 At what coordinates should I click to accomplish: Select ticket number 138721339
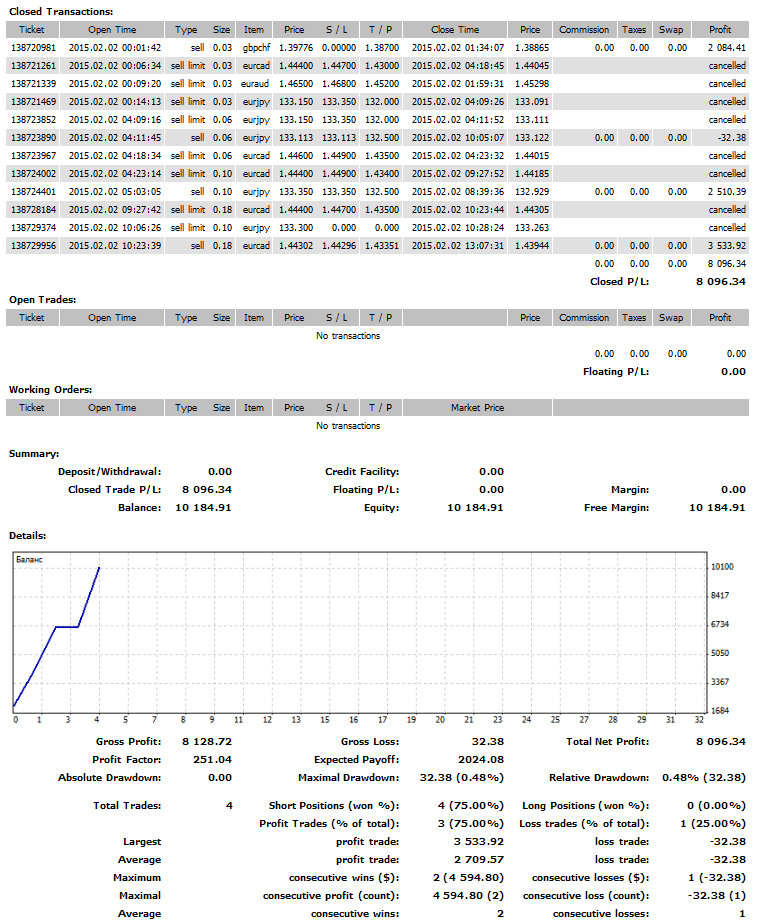(34, 84)
